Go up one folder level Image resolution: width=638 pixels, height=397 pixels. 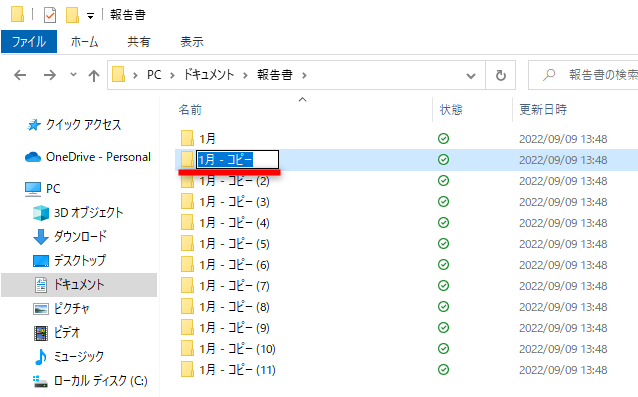coord(94,75)
